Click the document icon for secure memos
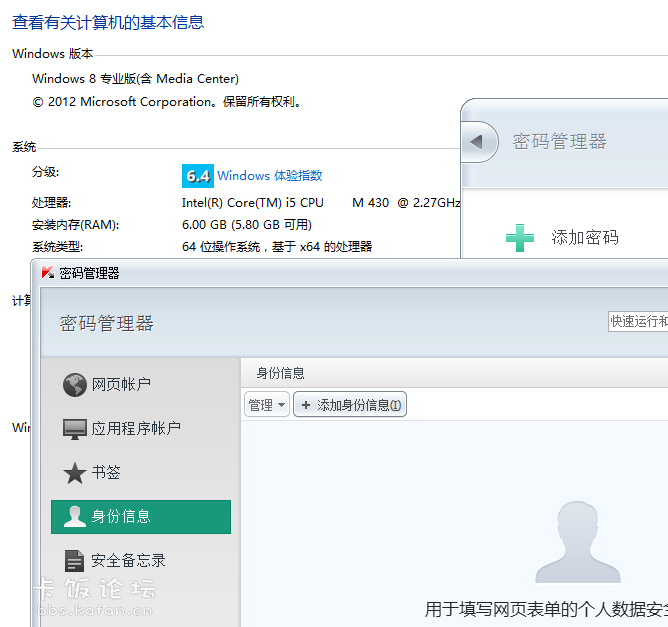The image size is (668, 627). click(x=75, y=561)
